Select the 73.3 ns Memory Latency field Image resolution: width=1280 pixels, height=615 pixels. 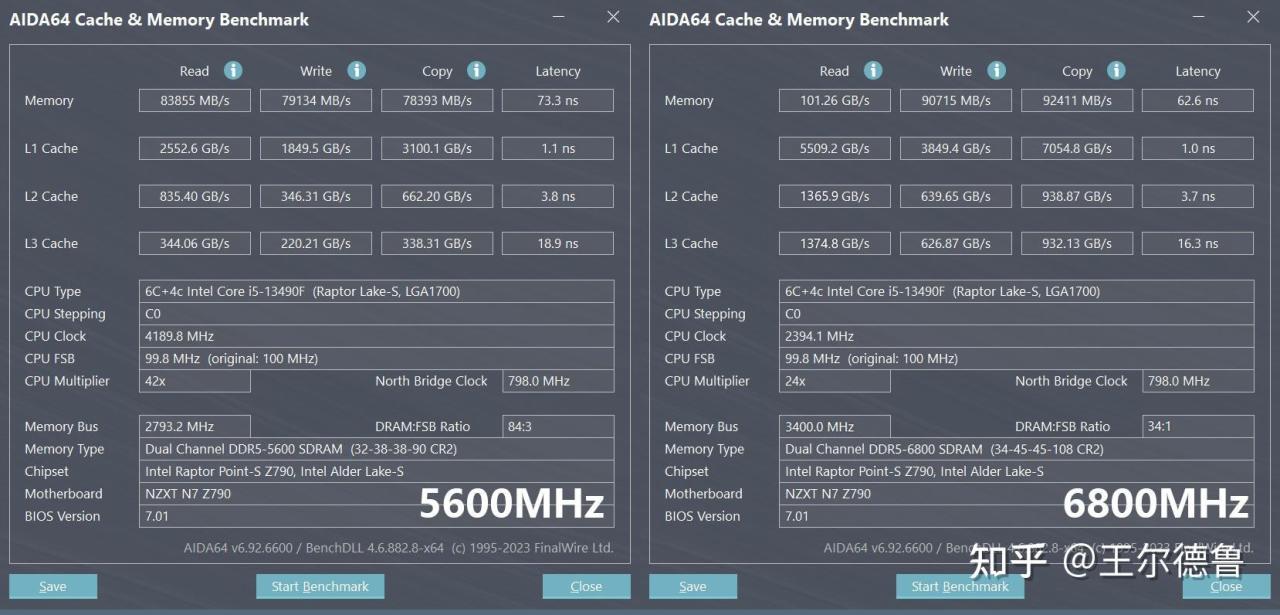(557, 100)
